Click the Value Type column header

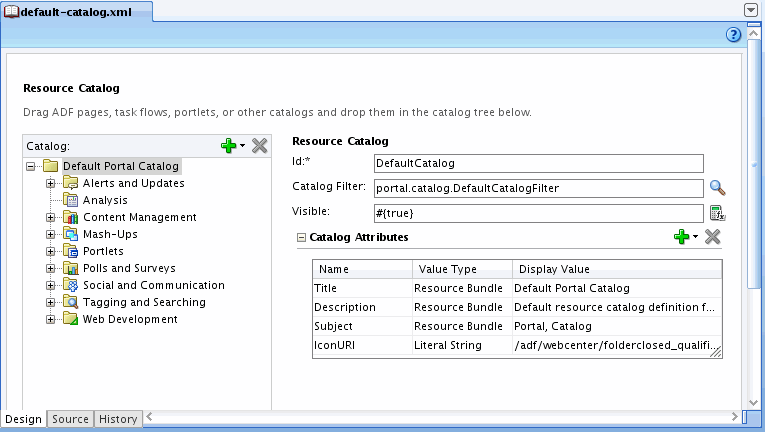click(x=463, y=269)
